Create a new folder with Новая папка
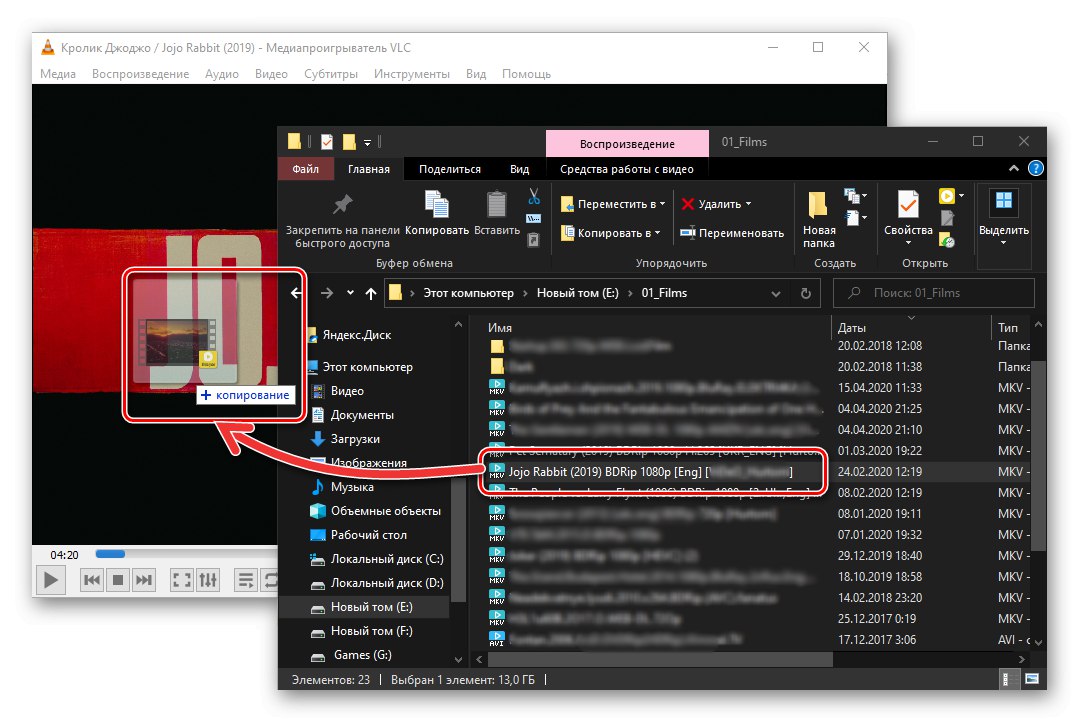 click(x=819, y=220)
